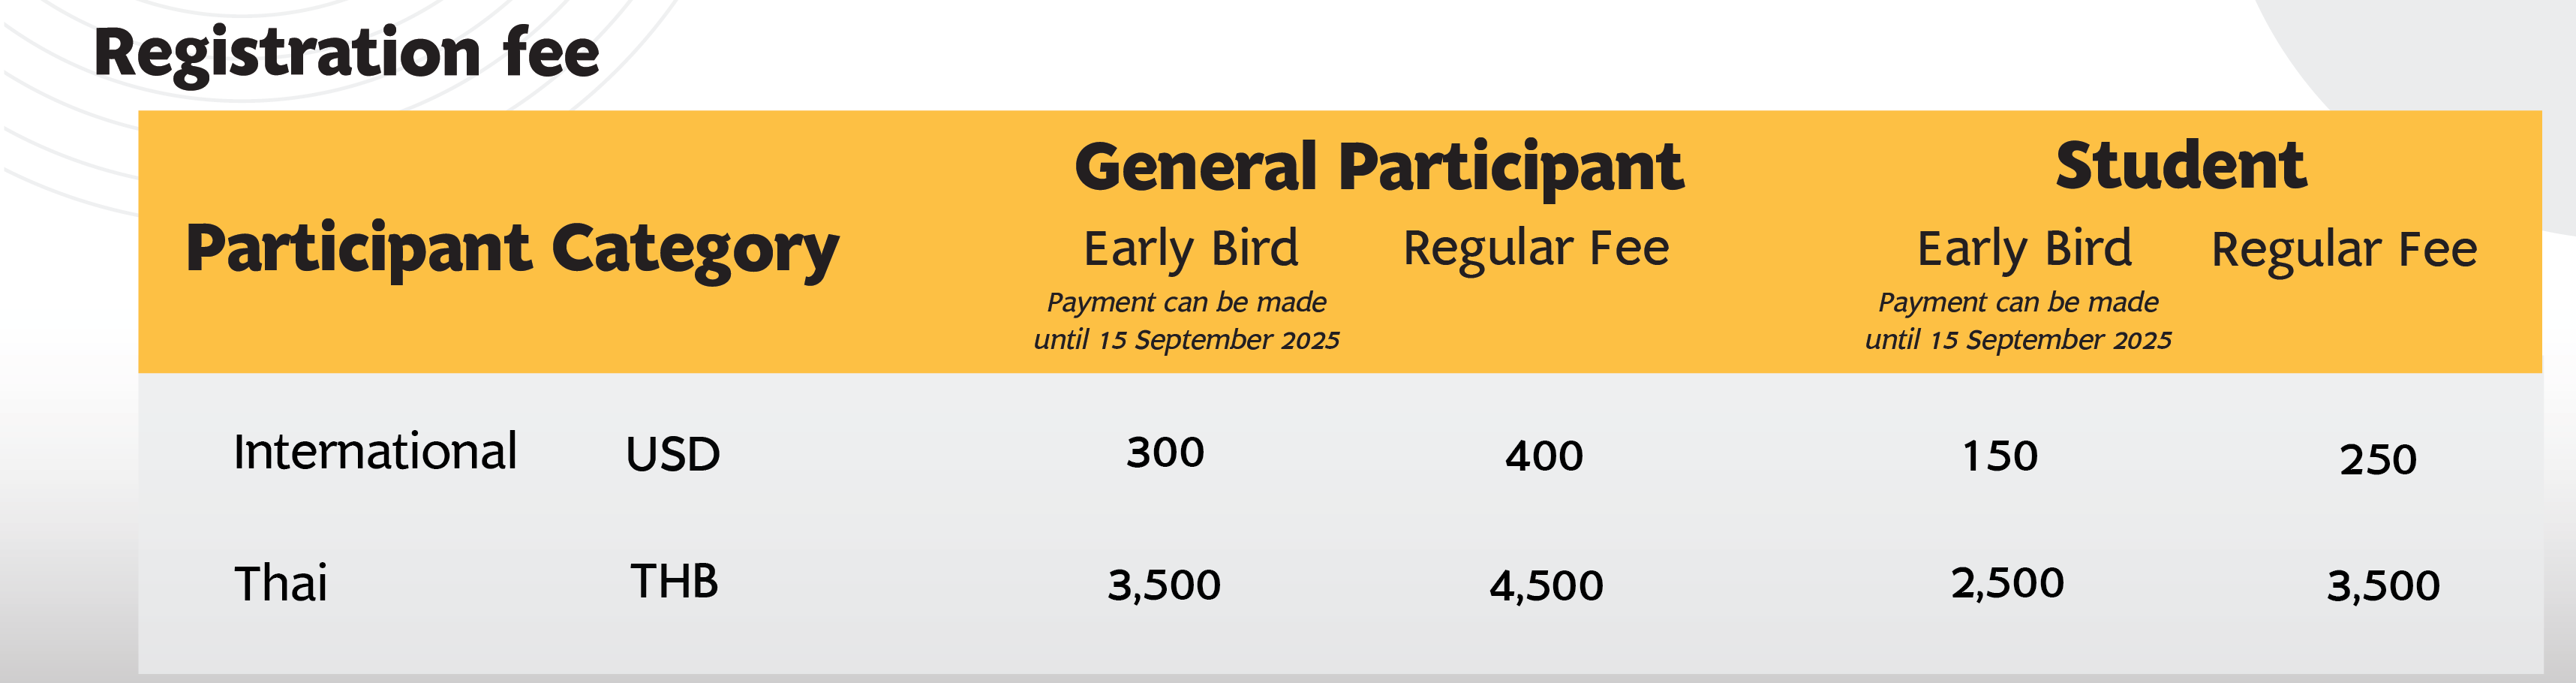Select the 2,500 THB fee value
Viewport: 2576px width, 683px height.
pyautogui.click(x=2007, y=584)
